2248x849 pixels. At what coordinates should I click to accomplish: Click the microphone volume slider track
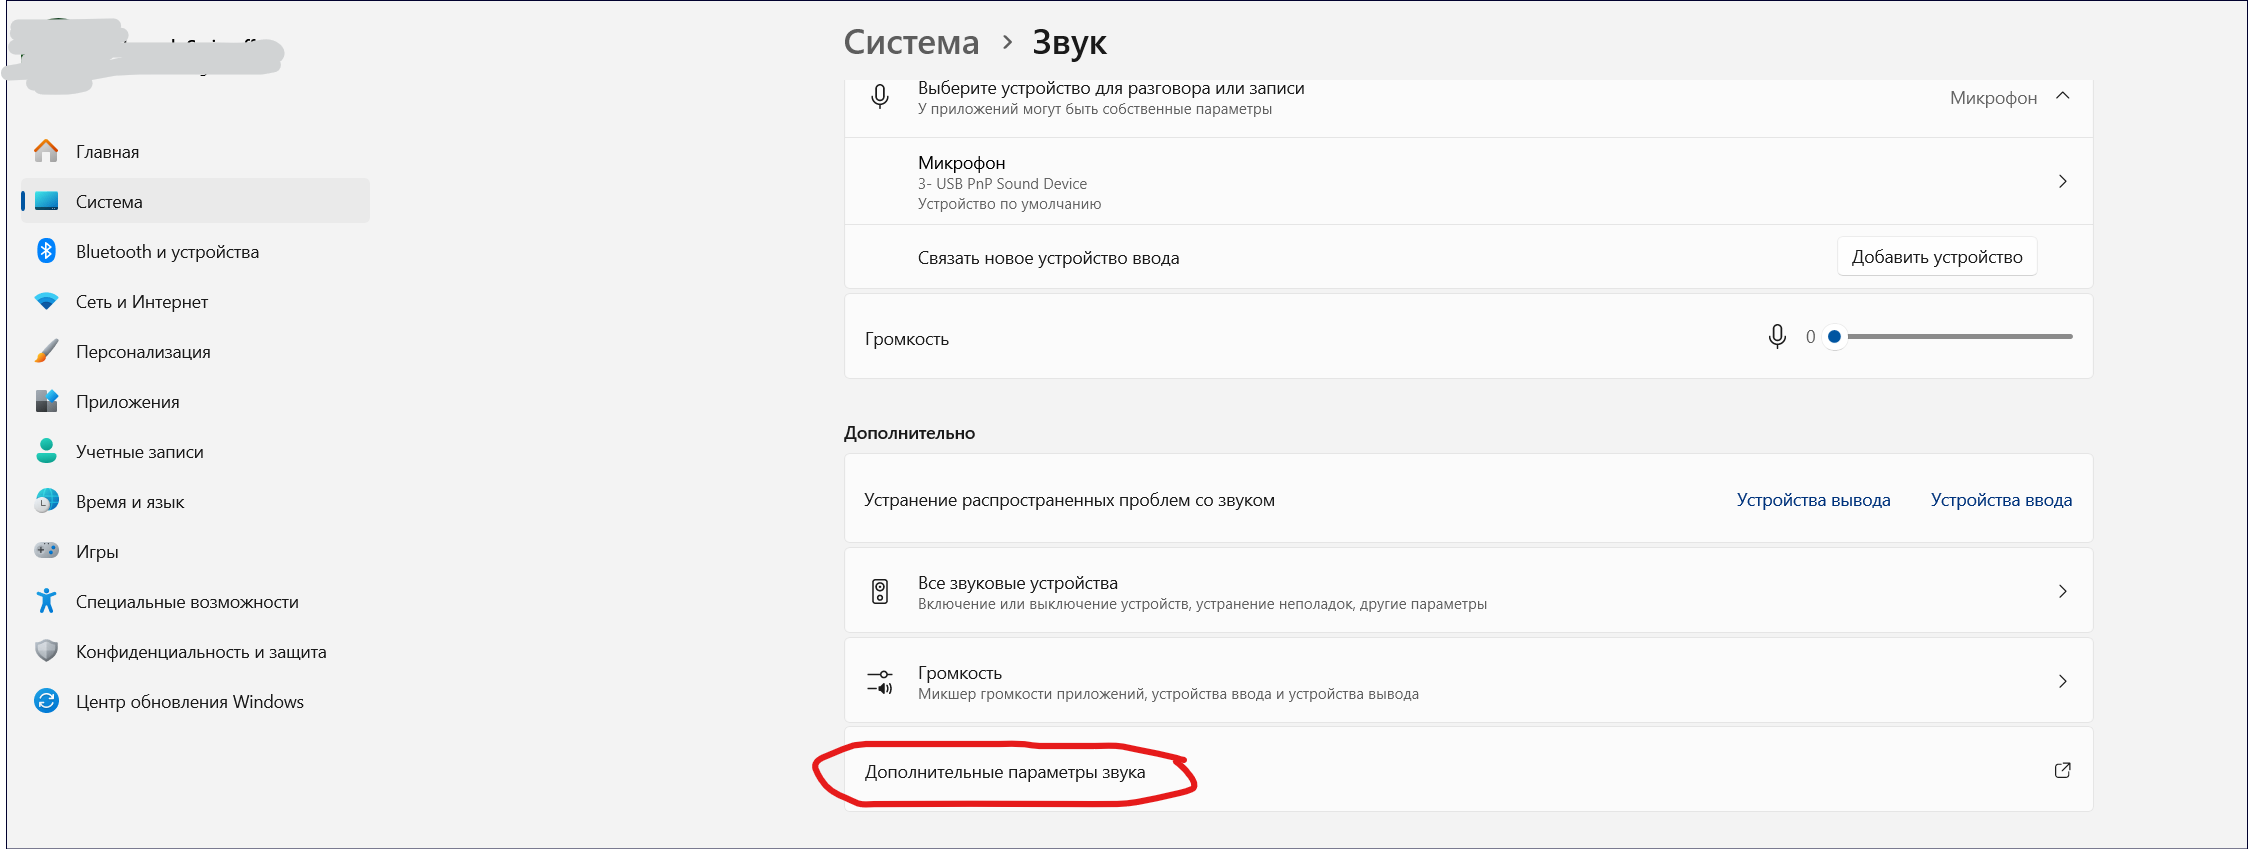coord(1950,337)
